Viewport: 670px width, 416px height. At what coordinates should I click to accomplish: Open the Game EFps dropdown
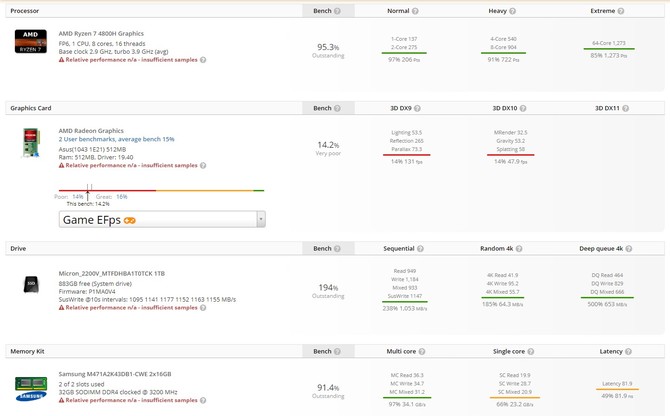pyautogui.click(x=162, y=219)
